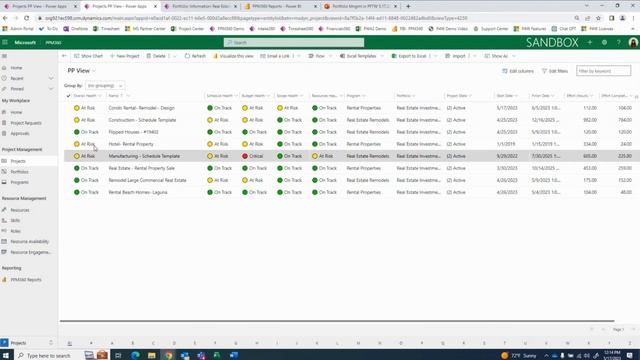Open the help question mark icon

(x=618, y=42)
